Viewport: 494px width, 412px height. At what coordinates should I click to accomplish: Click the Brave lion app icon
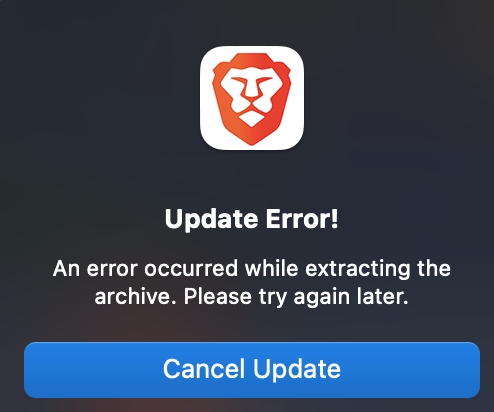click(x=252, y=98)
